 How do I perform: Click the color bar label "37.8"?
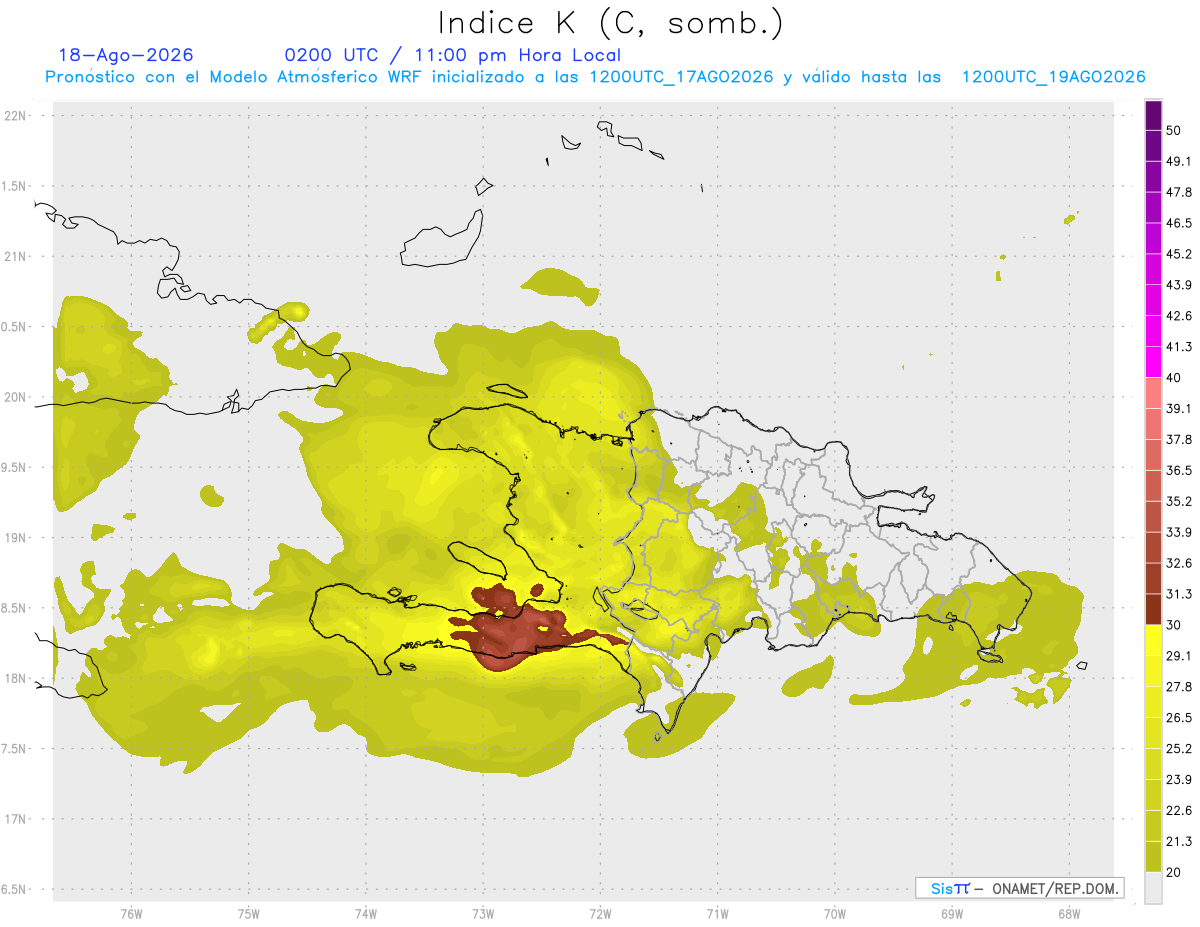[x=1179, y=440]
